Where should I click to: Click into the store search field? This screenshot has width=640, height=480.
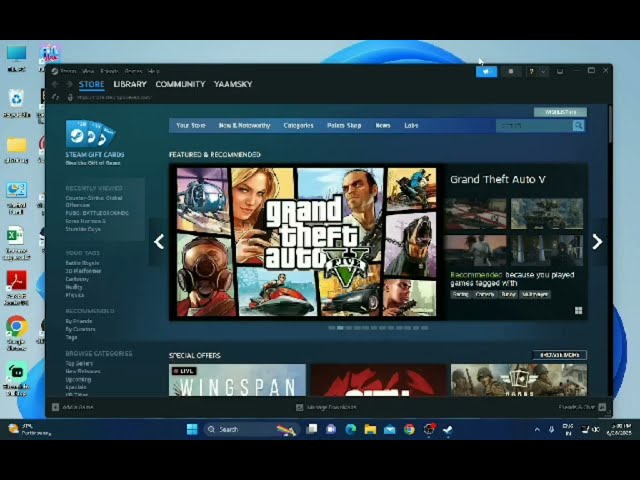534,125
